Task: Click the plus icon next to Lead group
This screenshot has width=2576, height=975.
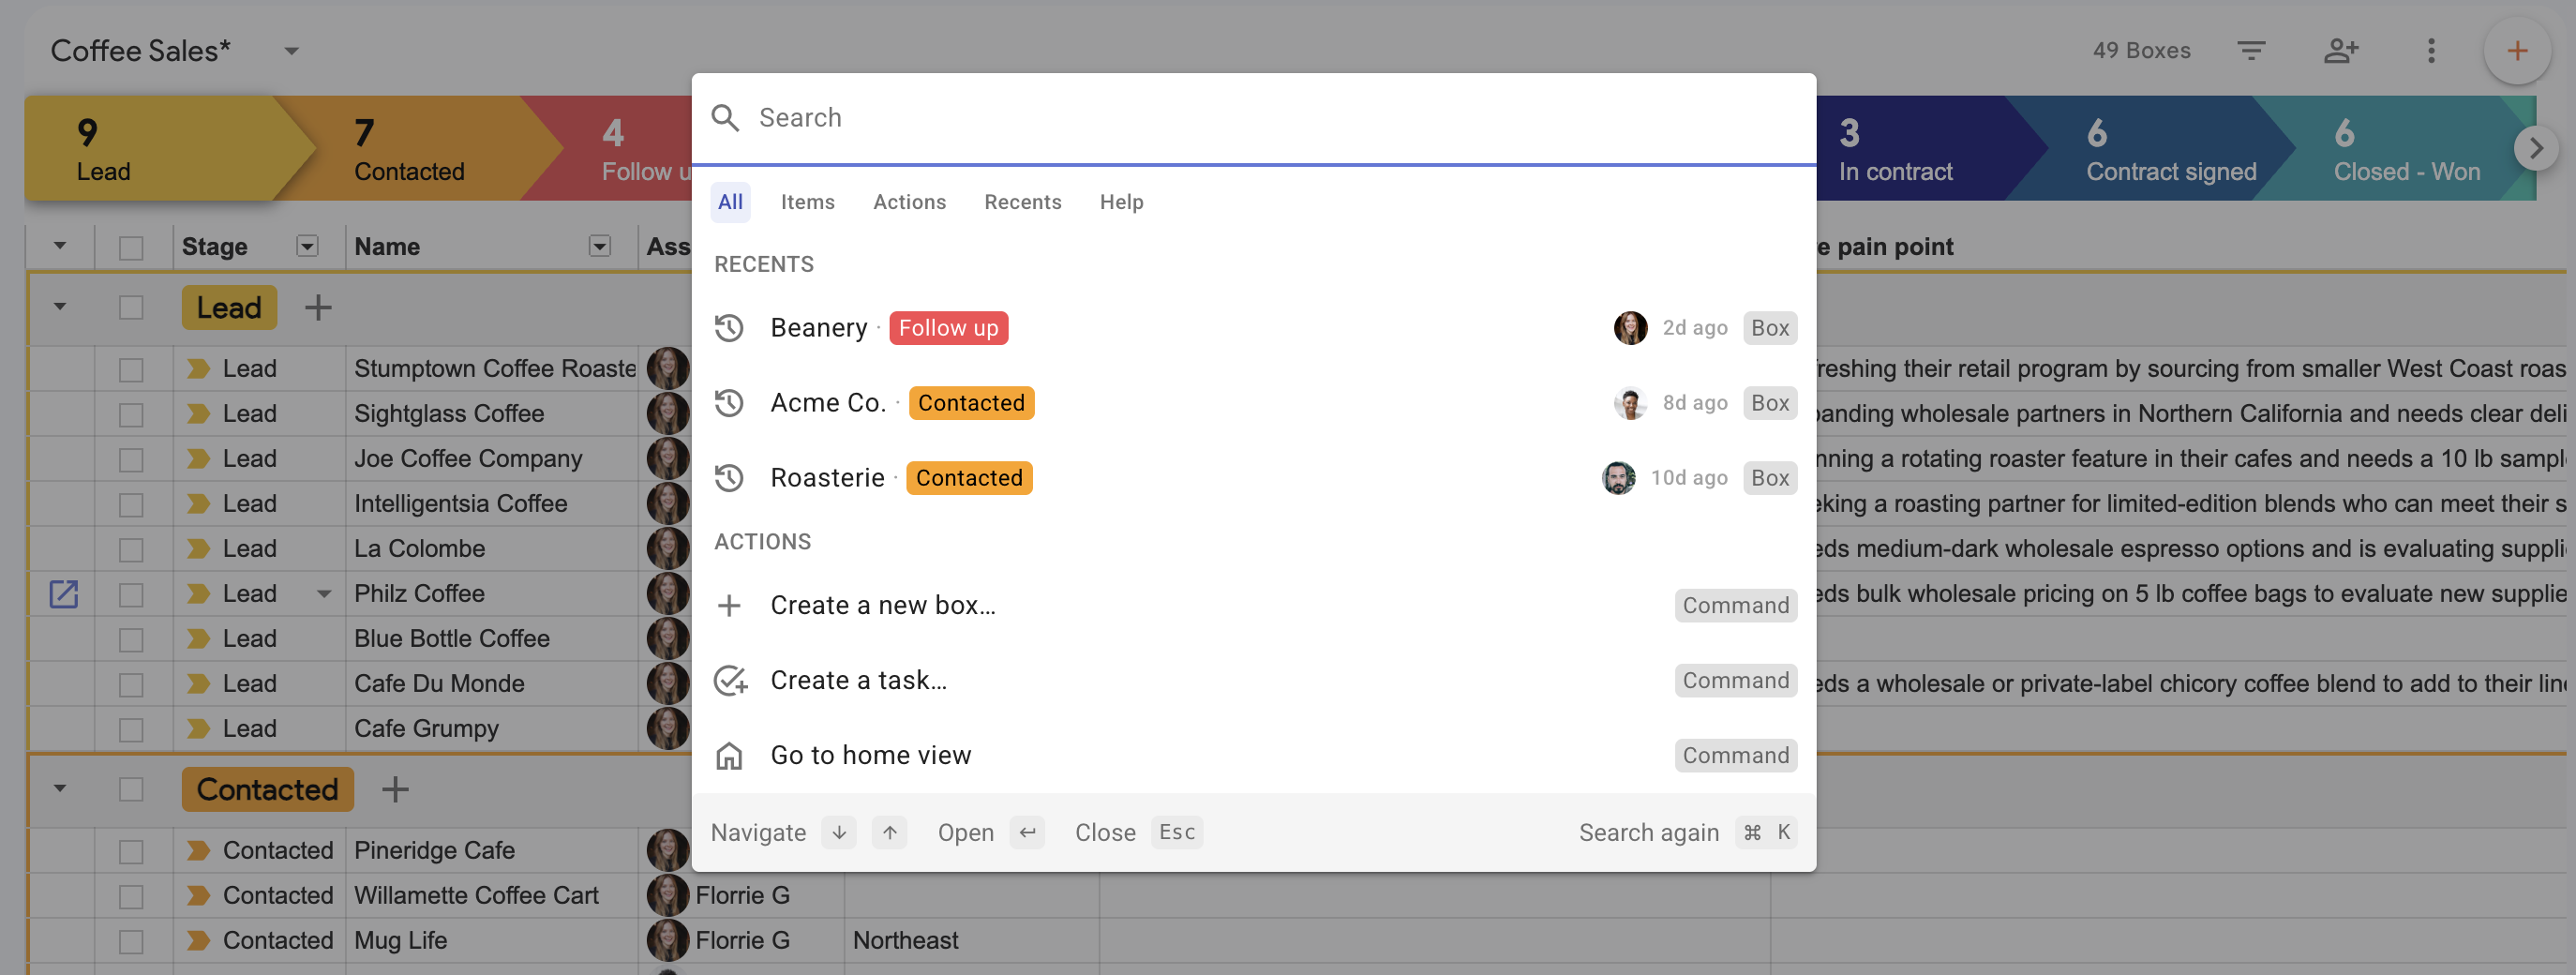Action: [x=318, y=307]
